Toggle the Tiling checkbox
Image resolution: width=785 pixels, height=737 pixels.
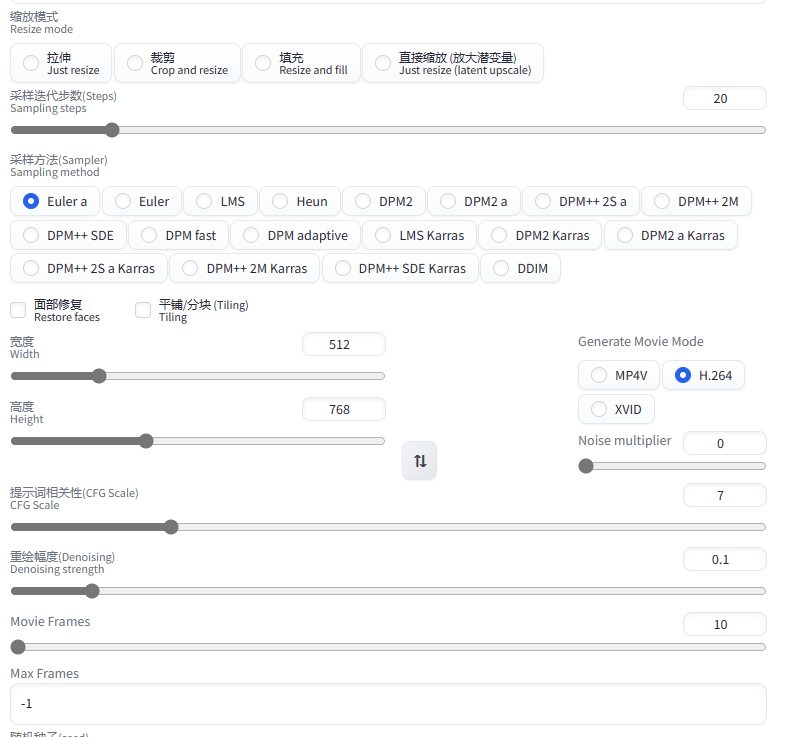pyautogui.click(x=143, y=310)
